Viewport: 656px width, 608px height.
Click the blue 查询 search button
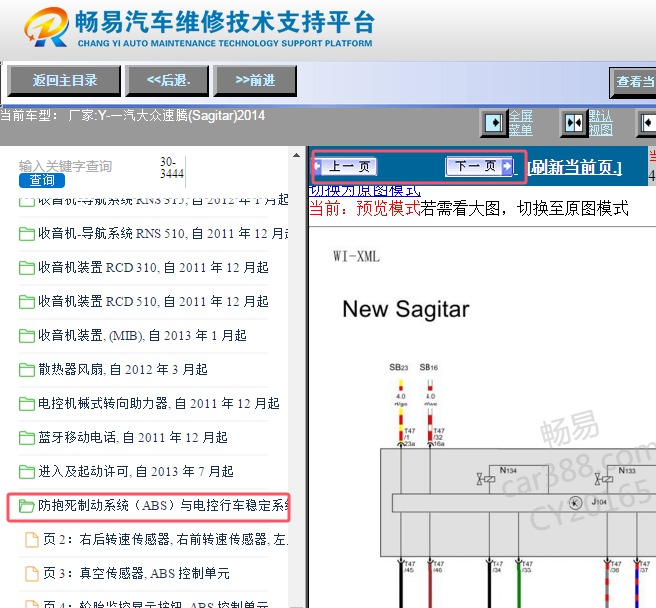(x=42, y=180)
